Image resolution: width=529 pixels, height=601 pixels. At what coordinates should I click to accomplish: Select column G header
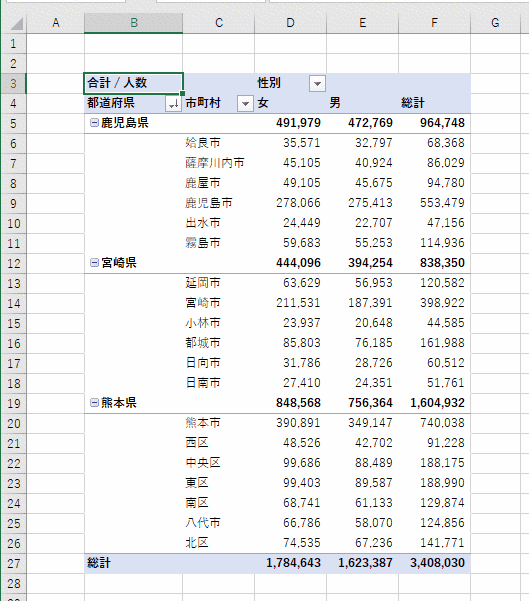click(495, 23)
